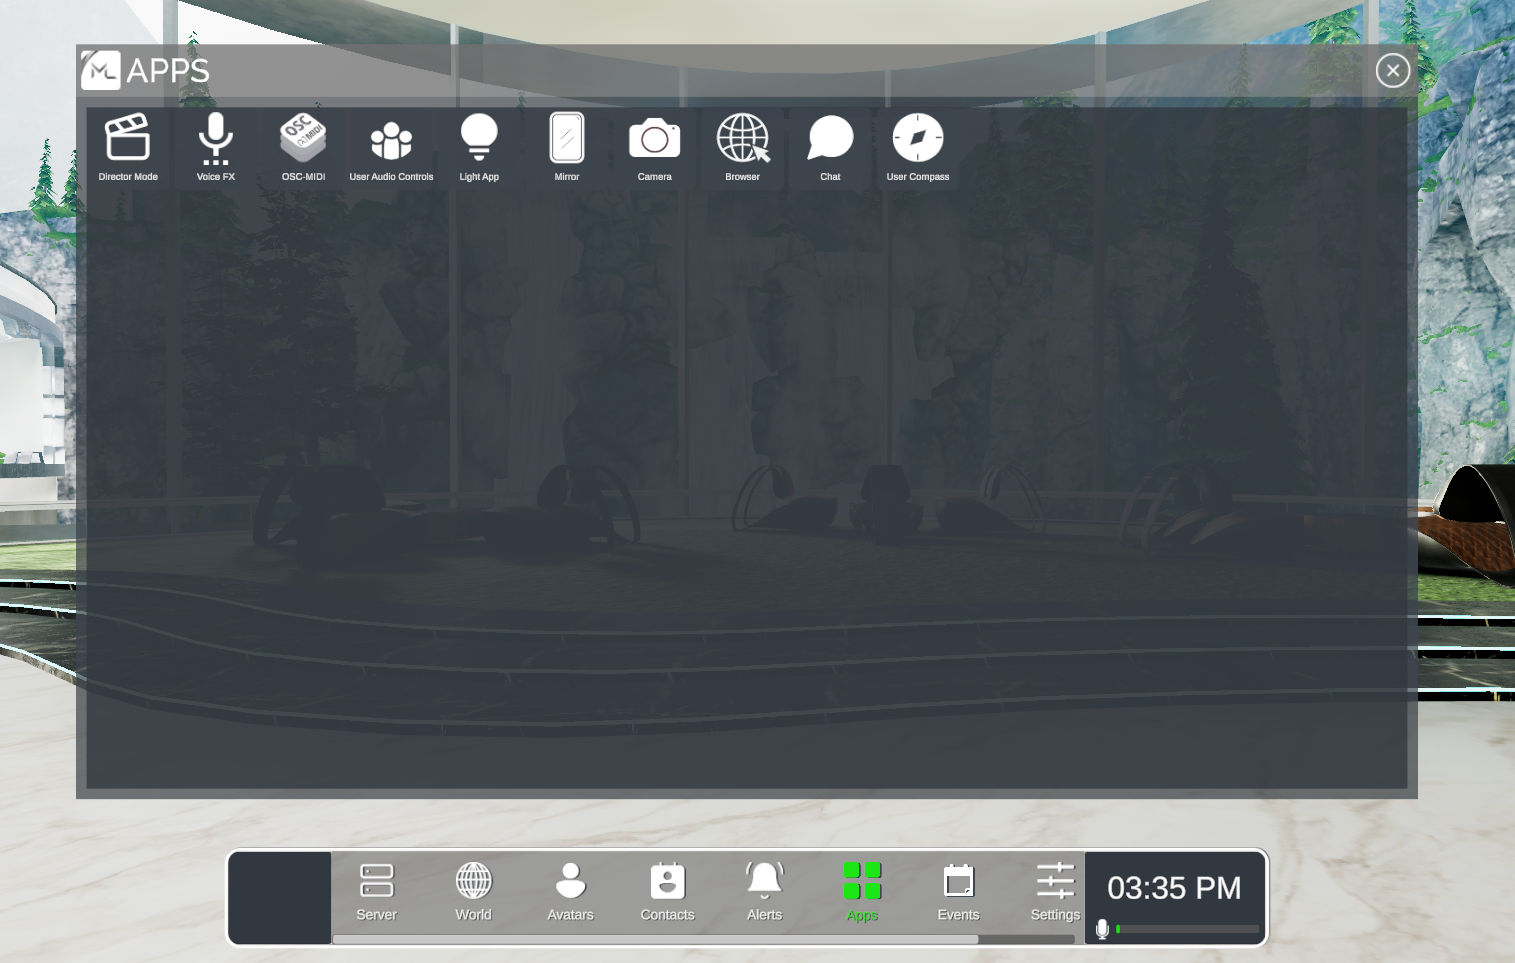The width and height of the screenshot is (1515, 963).
Task: Open Contacts from bottom bar
Action: [668, 892]
